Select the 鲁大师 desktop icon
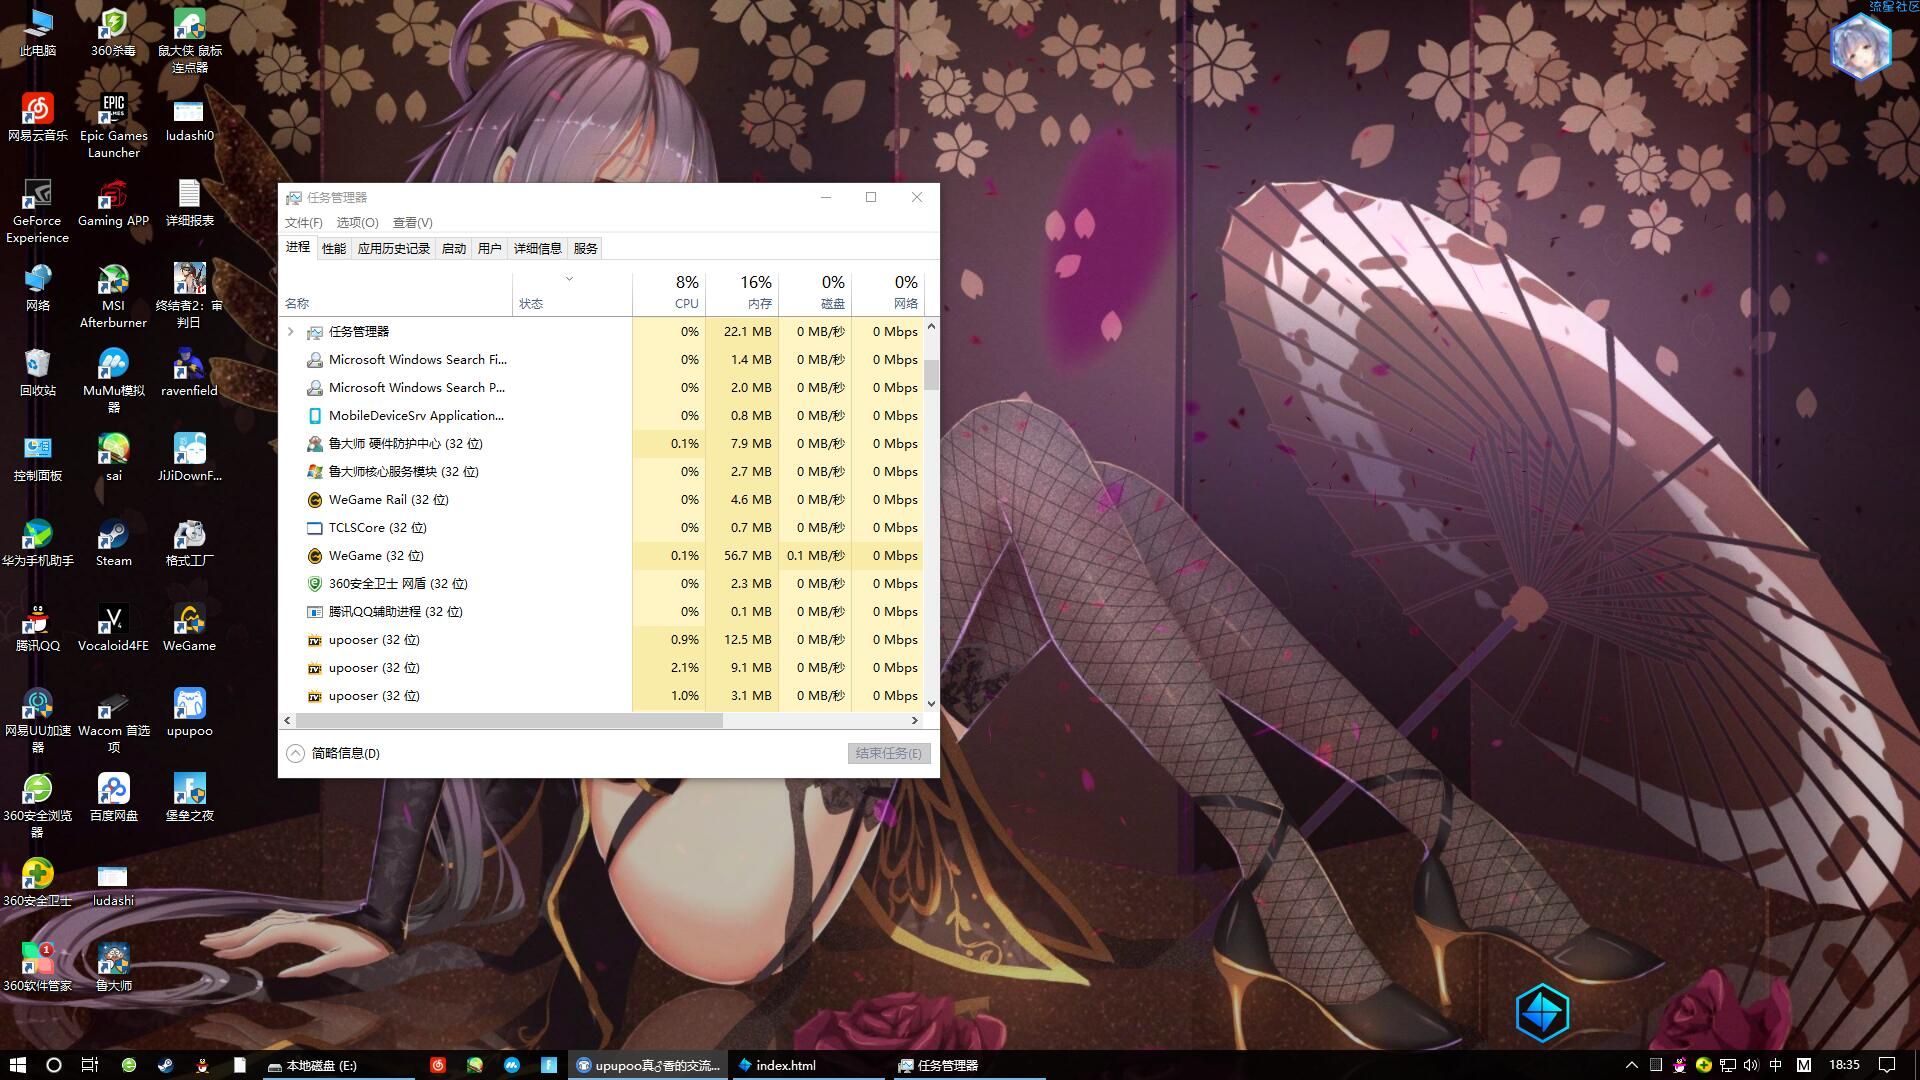This screenshot has height=1080, width=1920. [113, 967]
